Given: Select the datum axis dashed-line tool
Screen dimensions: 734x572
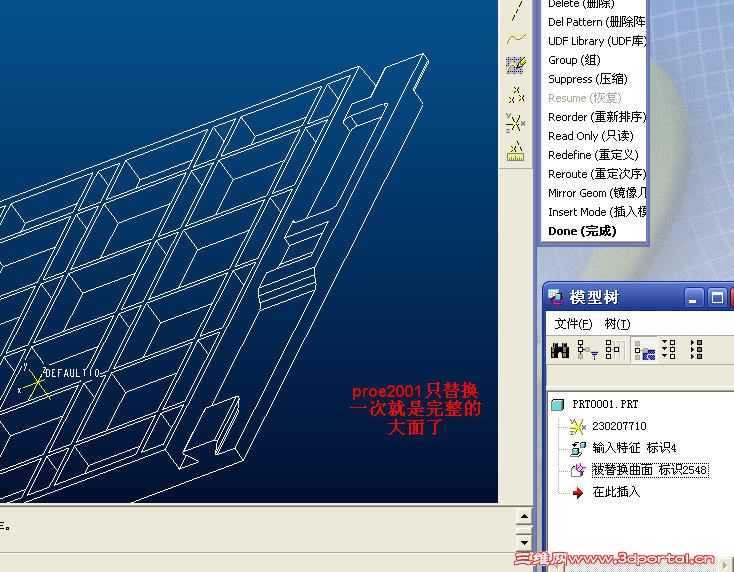Looking at the screenshot, I should click(516, 10).
